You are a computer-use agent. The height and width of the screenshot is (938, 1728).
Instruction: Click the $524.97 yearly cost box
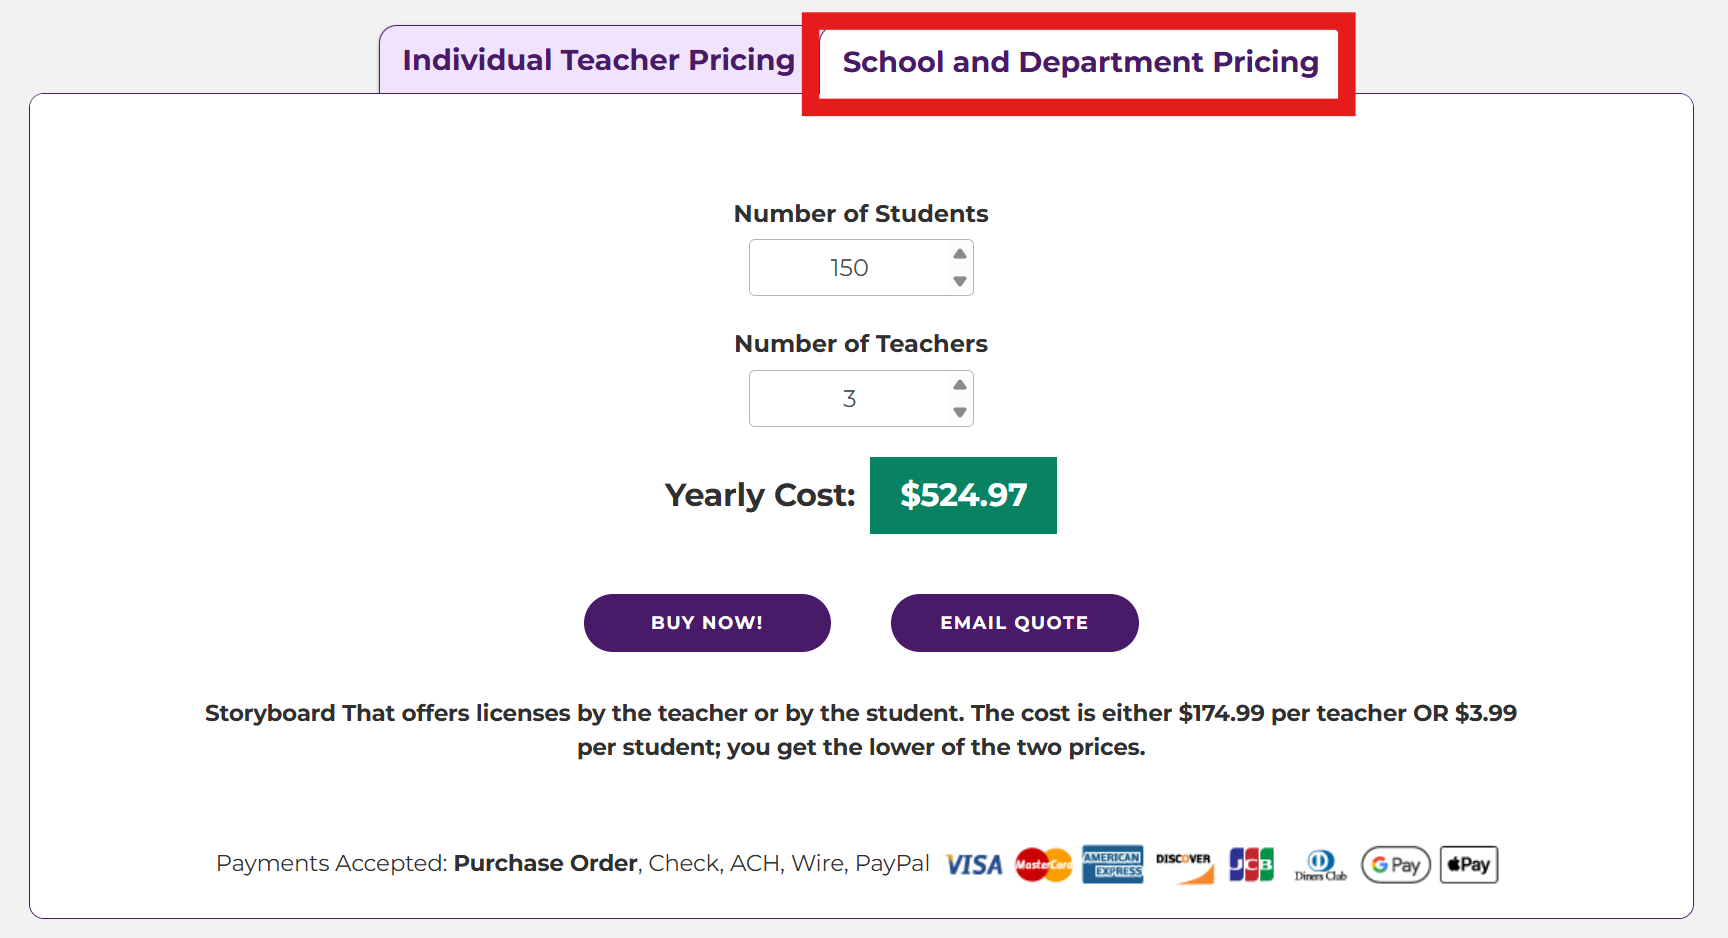pyautogui.click(x=963, y=496)
